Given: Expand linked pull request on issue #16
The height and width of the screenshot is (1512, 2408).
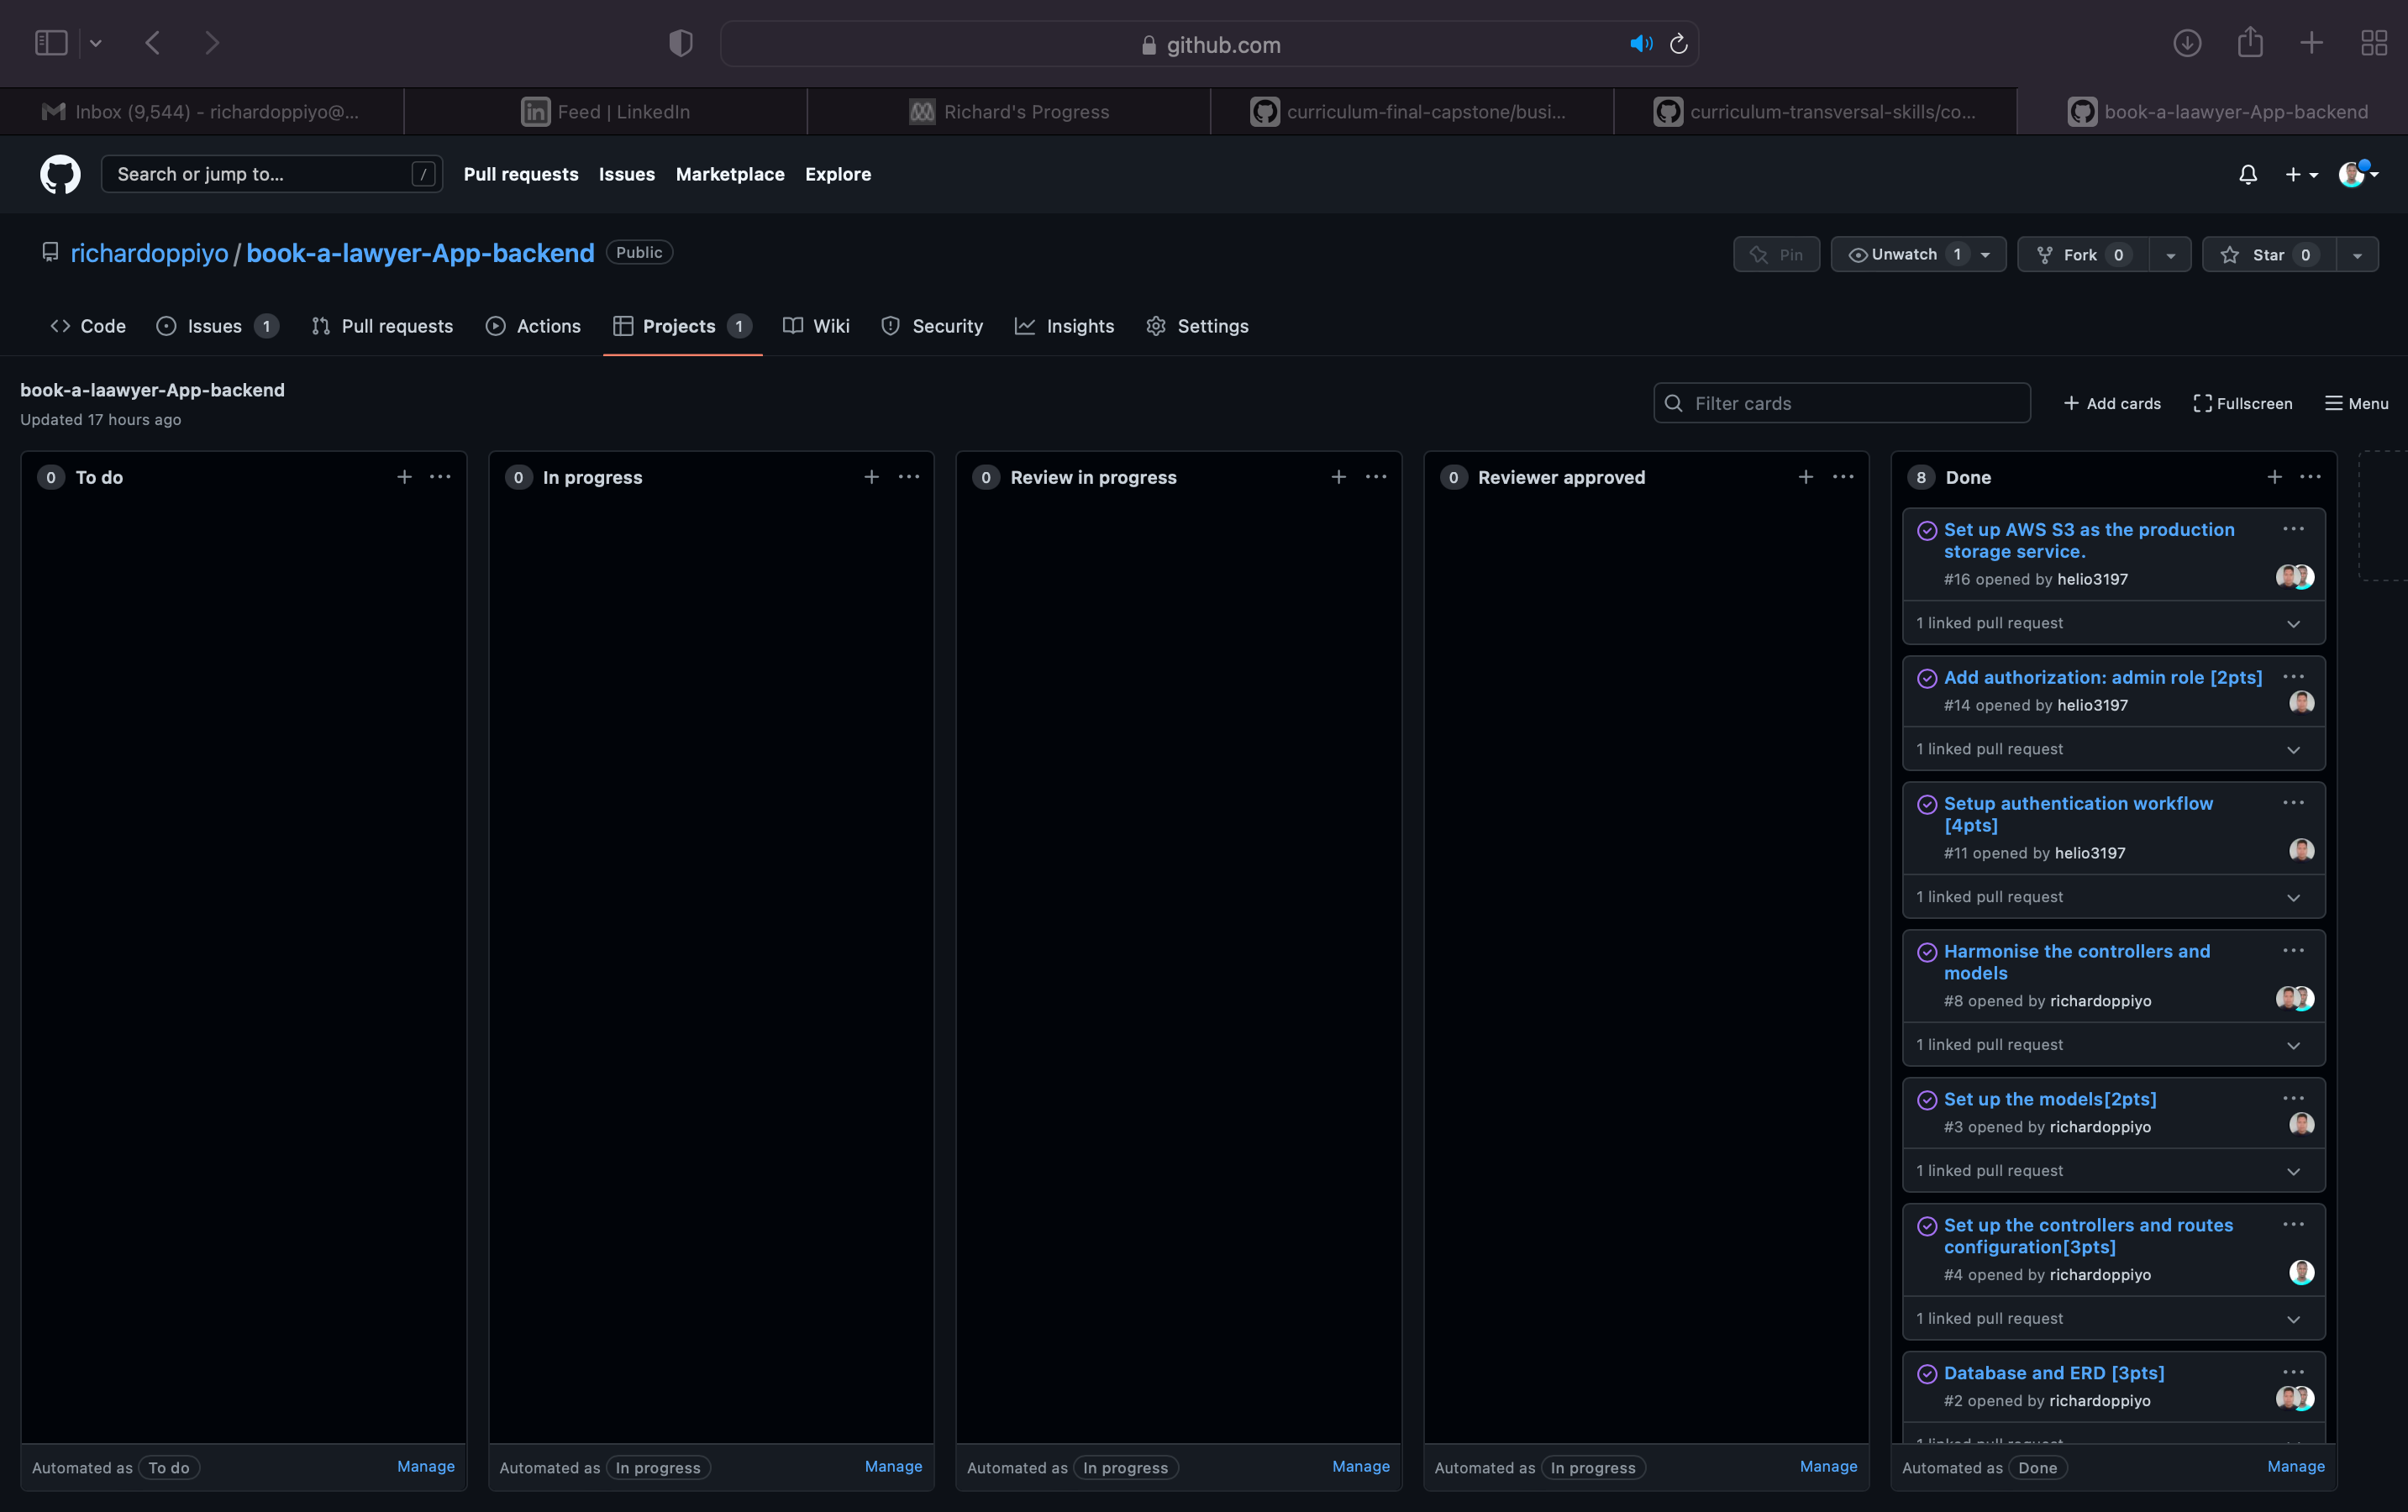Looking at the screenshot, I should coord(2293,623).
